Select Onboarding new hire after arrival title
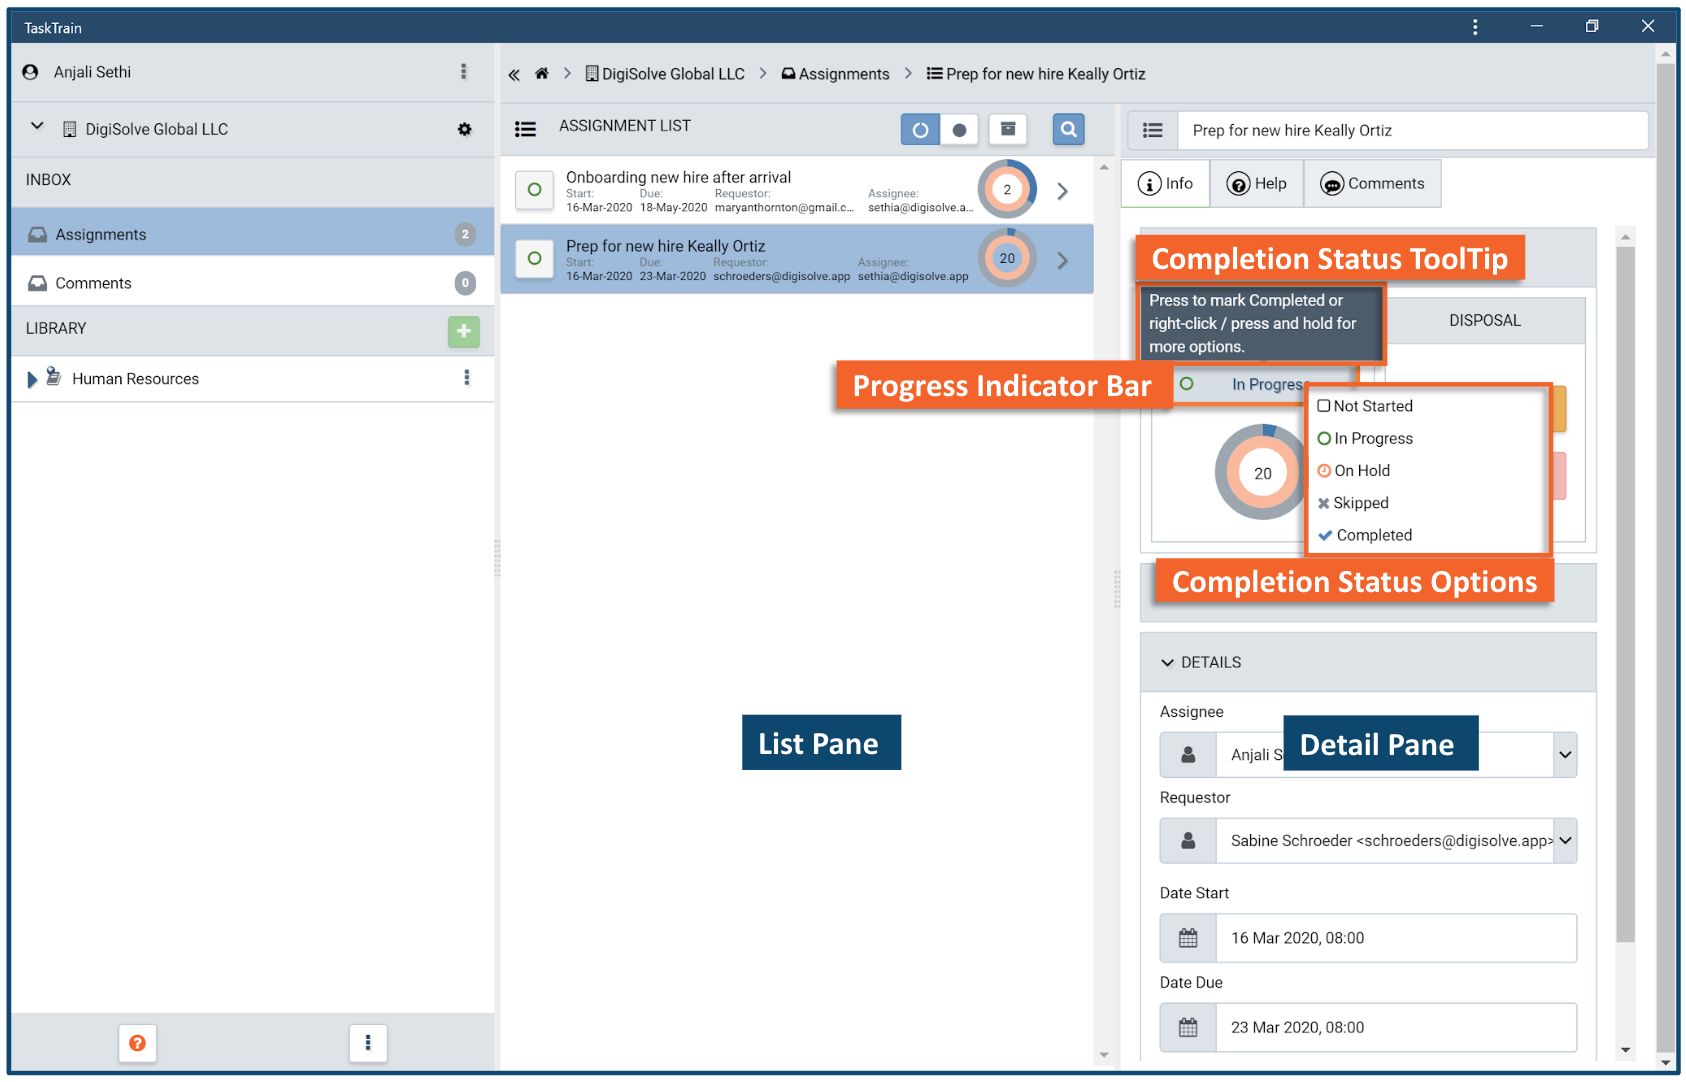This screenshot has width=1686, height=1082. click(678, 177)
